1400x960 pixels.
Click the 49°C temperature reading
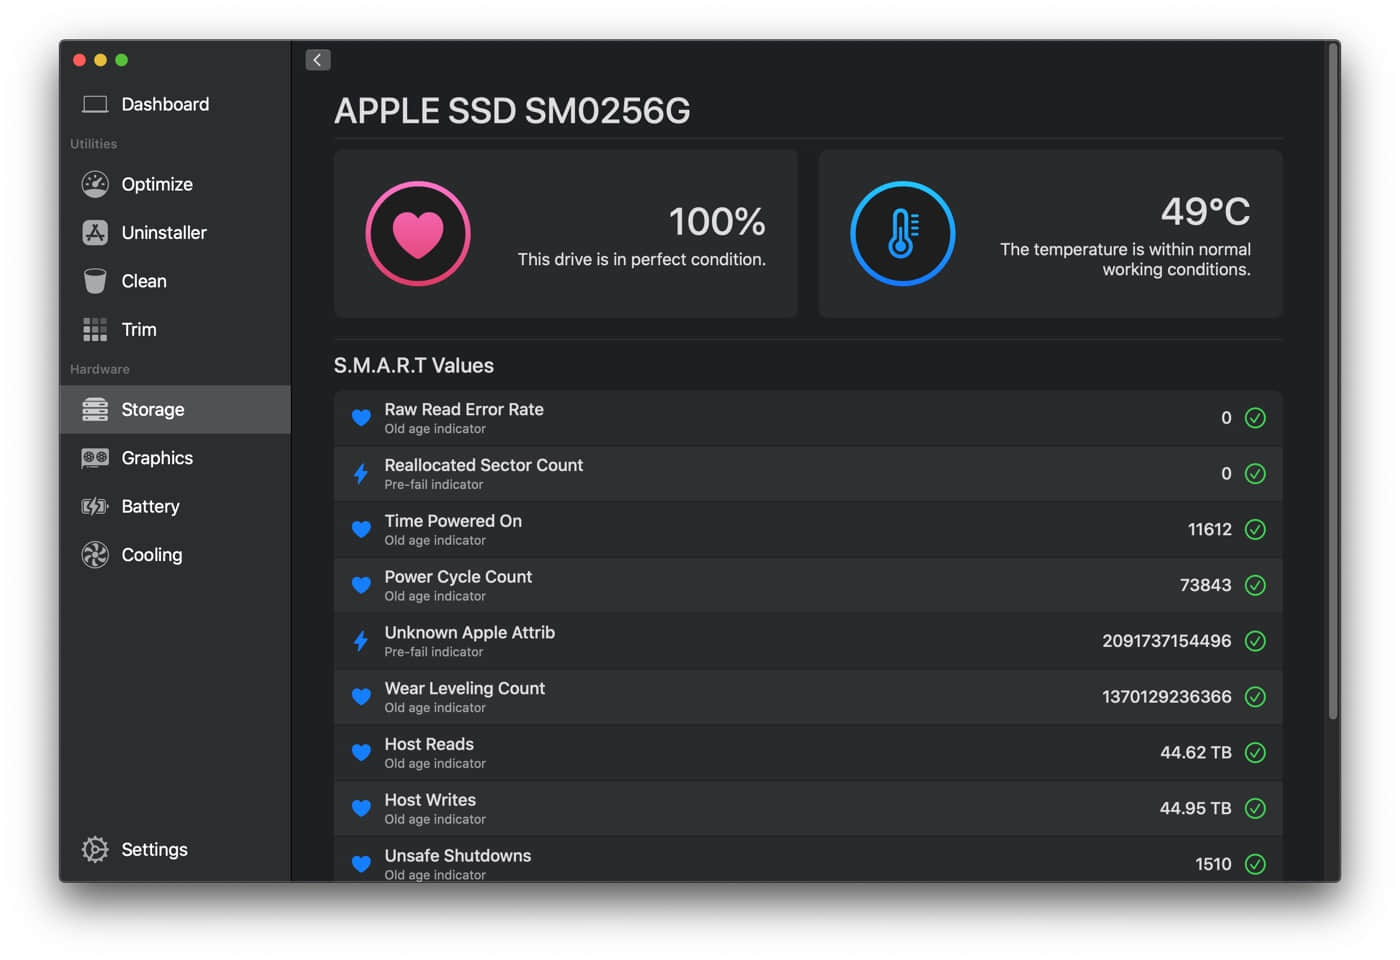pos(1205,212)
